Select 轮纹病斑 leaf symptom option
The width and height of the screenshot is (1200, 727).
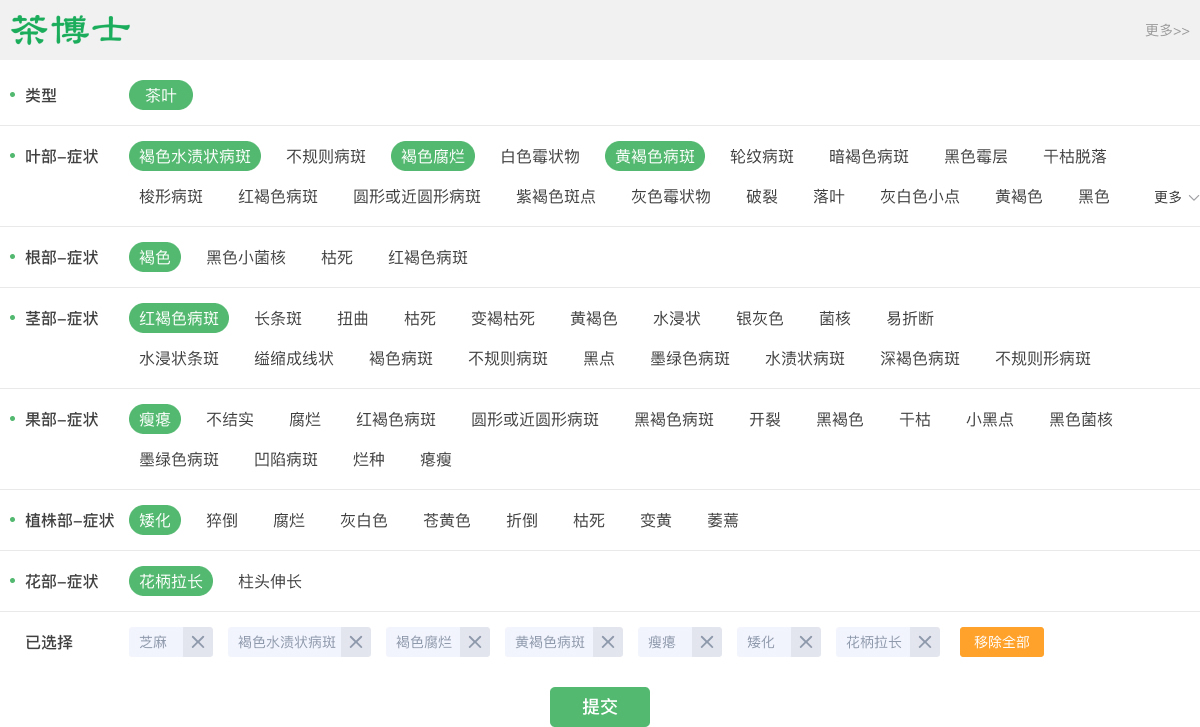click(x=762, y=156)
